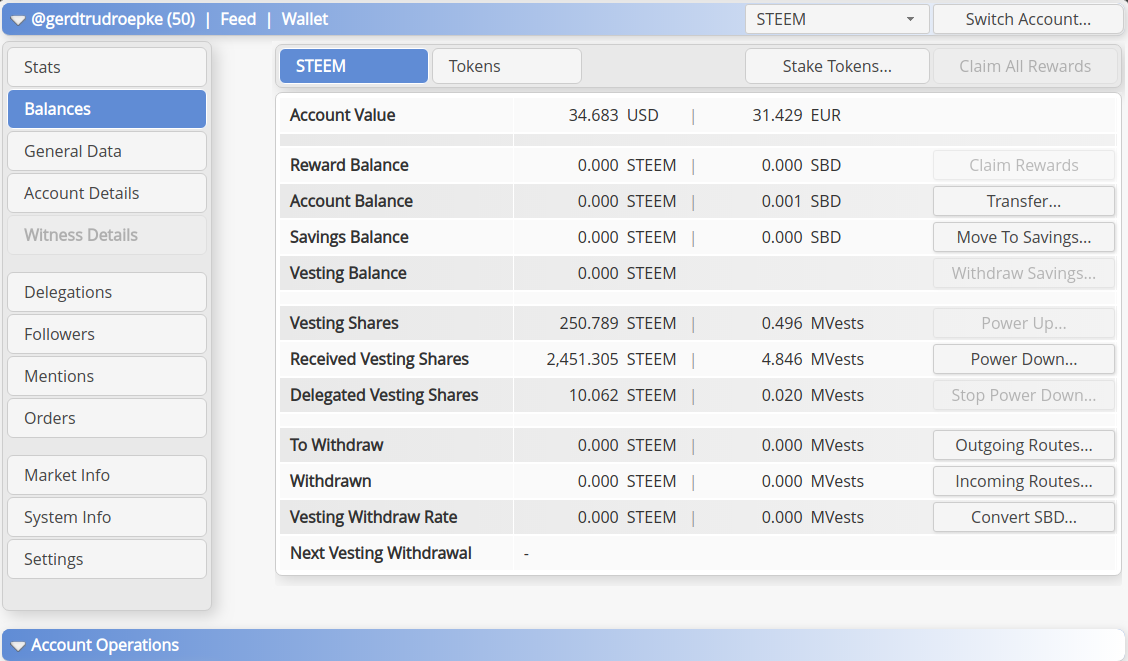Open Outgoing Routes dialog
This screenshot has width=1128, height=661.
(1024, 445)
